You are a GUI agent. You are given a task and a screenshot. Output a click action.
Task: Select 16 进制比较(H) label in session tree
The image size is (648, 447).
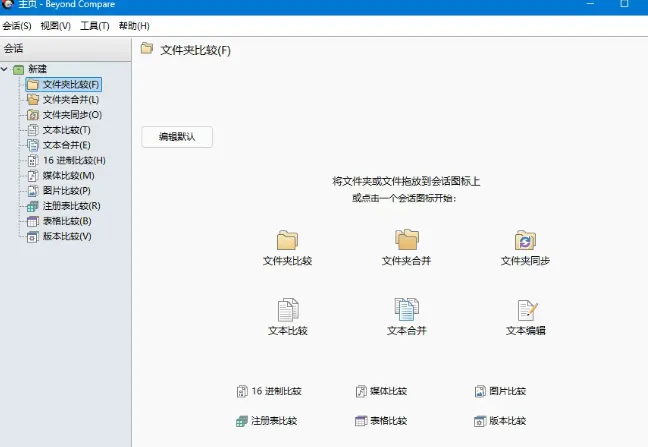click(x=74, y=160)
